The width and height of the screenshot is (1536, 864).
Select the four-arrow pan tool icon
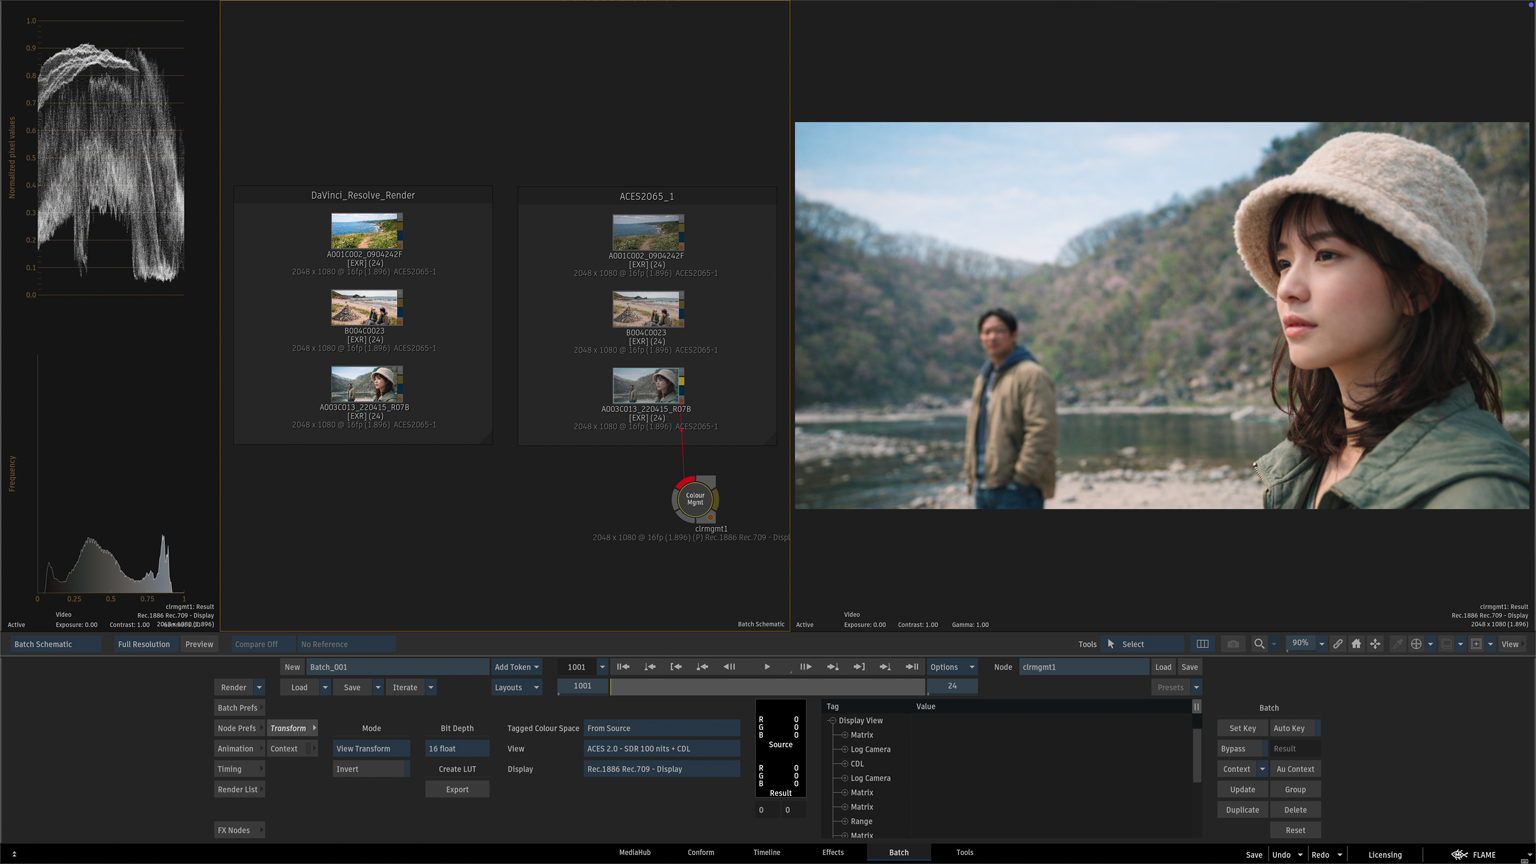point(1375,644)
